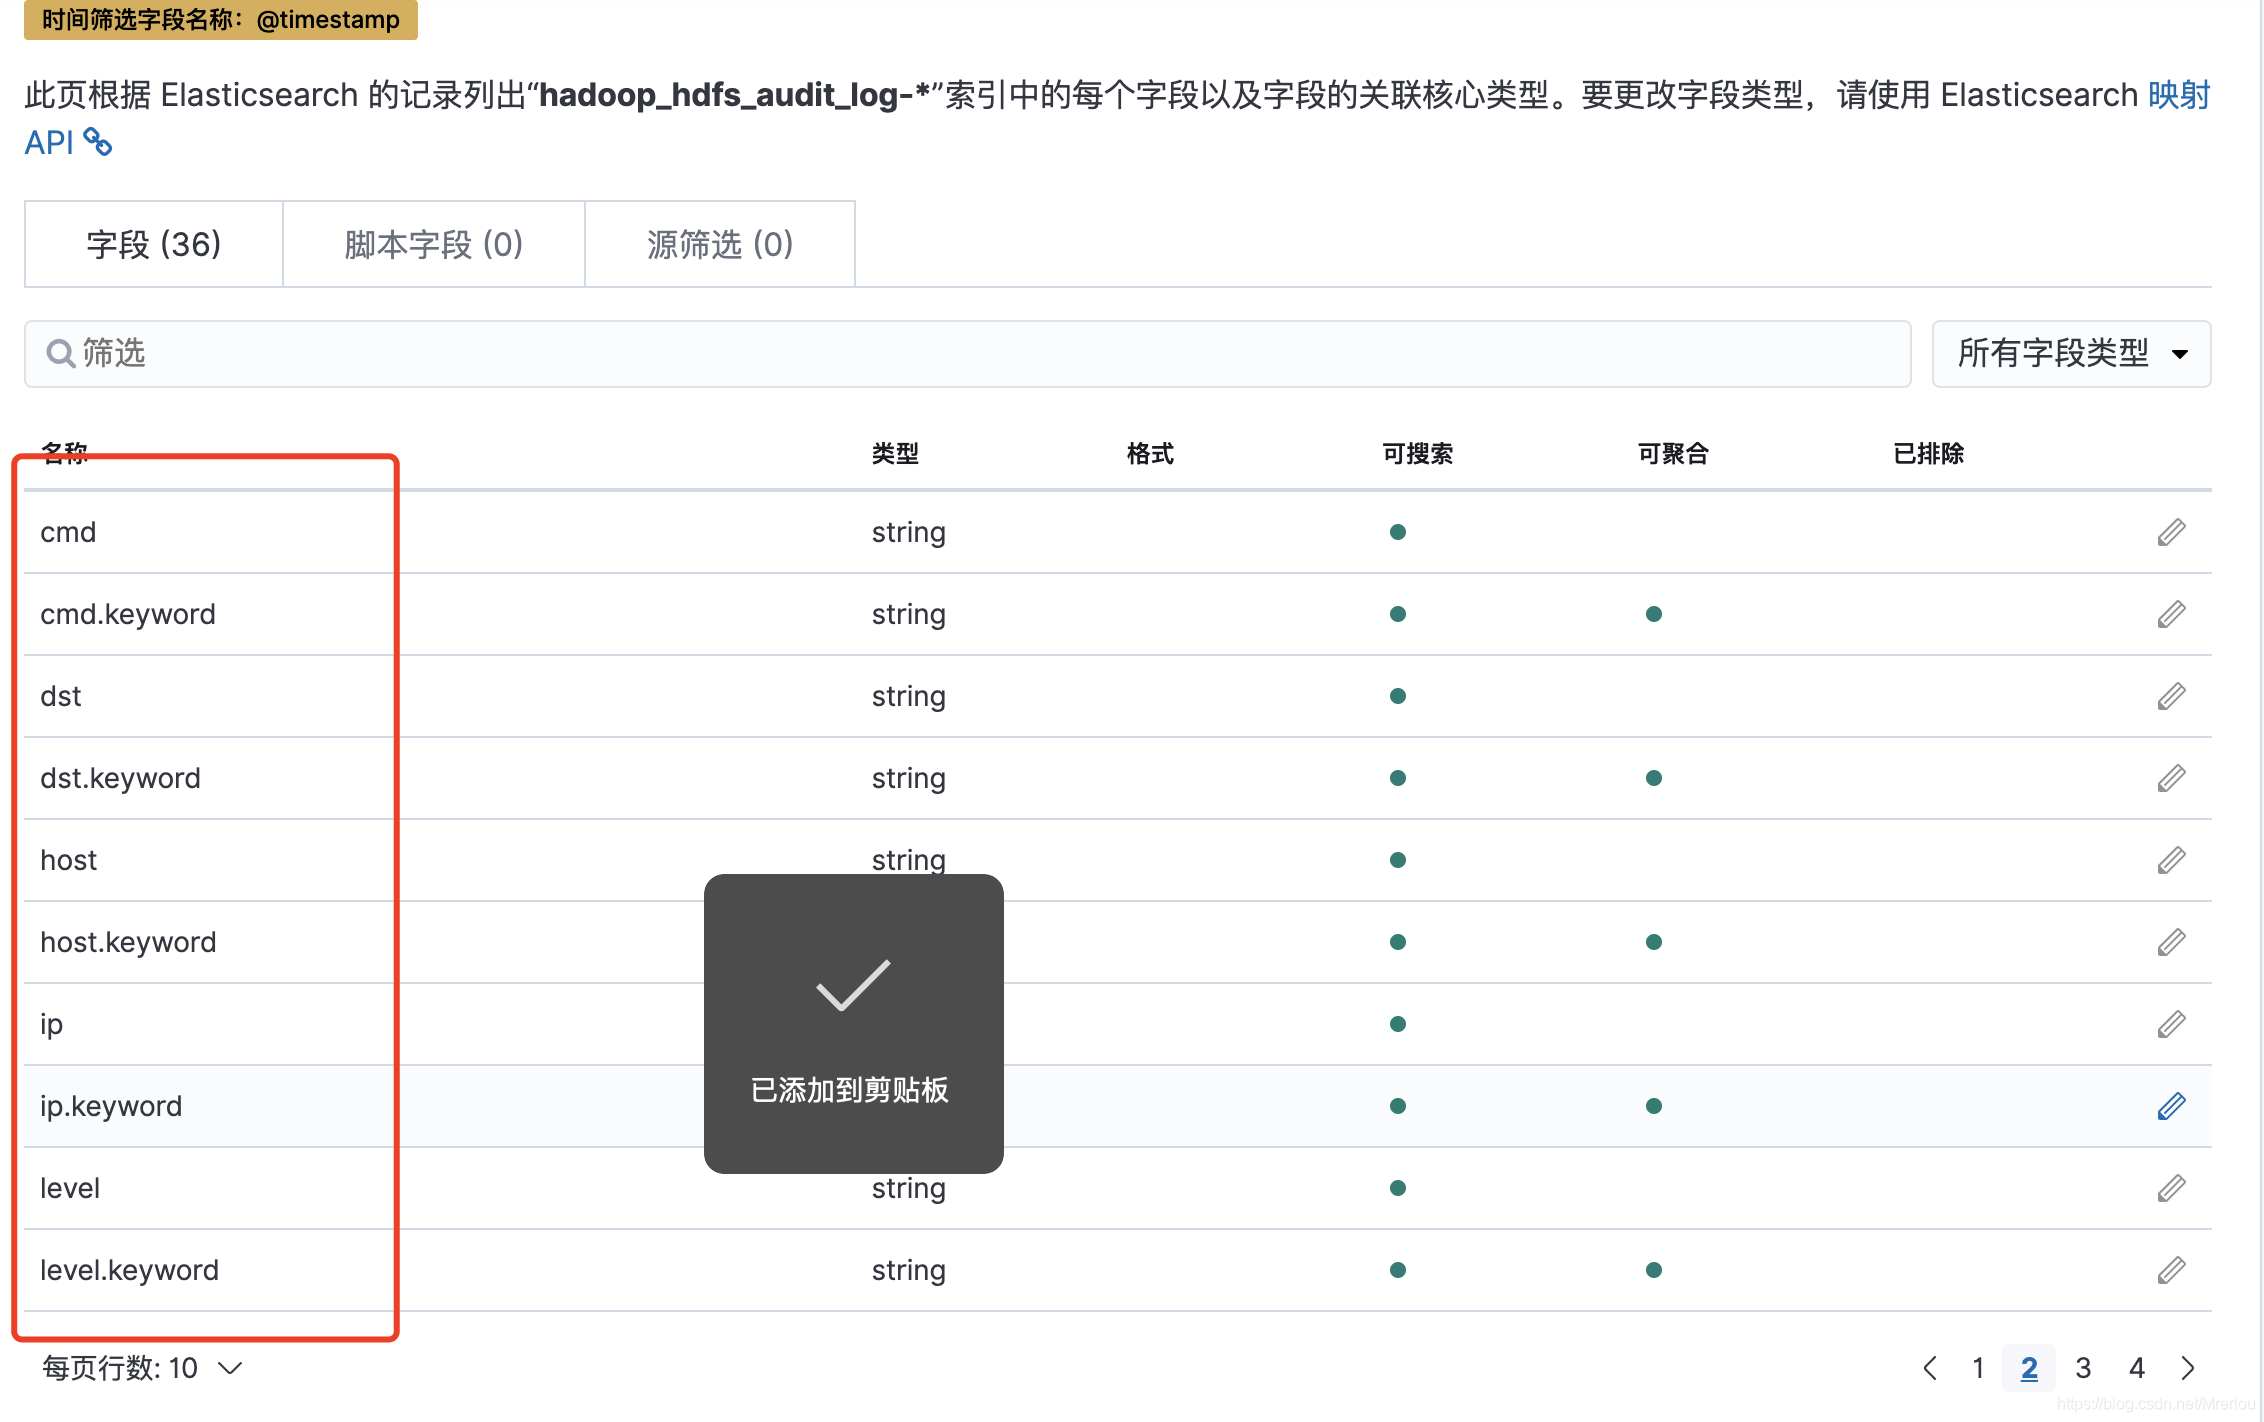Edit the ip.keyword field using blue pencil icon
Screen dimensions: 2264x1422
(2170, 1105)
